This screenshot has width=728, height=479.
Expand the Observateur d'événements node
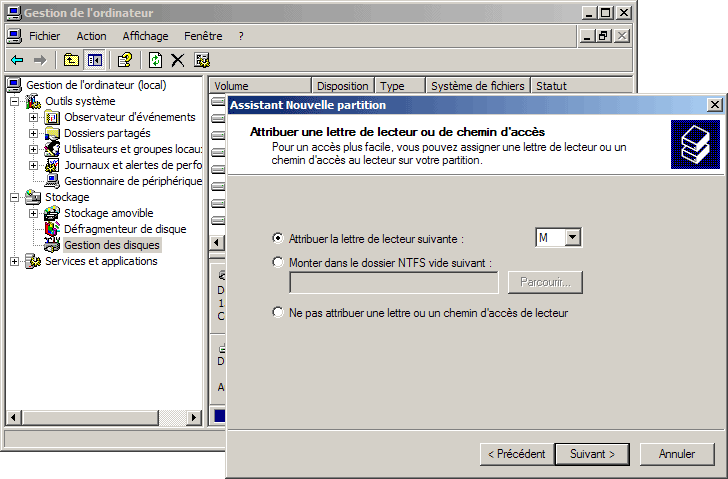33,118
